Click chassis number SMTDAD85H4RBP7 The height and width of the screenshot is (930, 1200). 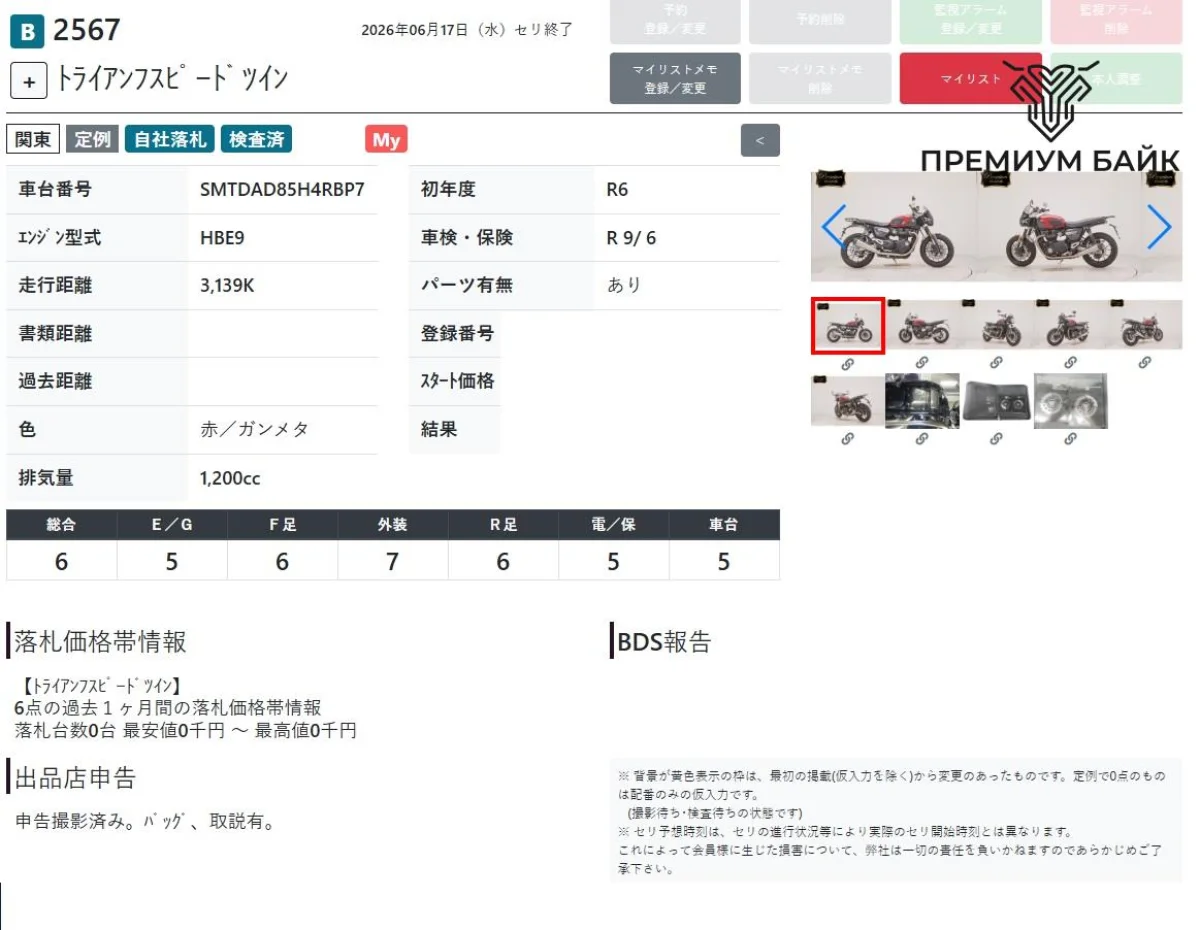coord(283,190)
